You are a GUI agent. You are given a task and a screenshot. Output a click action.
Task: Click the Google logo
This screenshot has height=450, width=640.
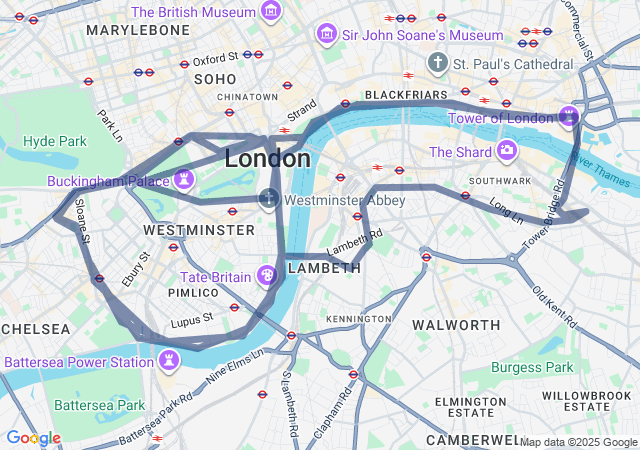click(x=34, y=438)
